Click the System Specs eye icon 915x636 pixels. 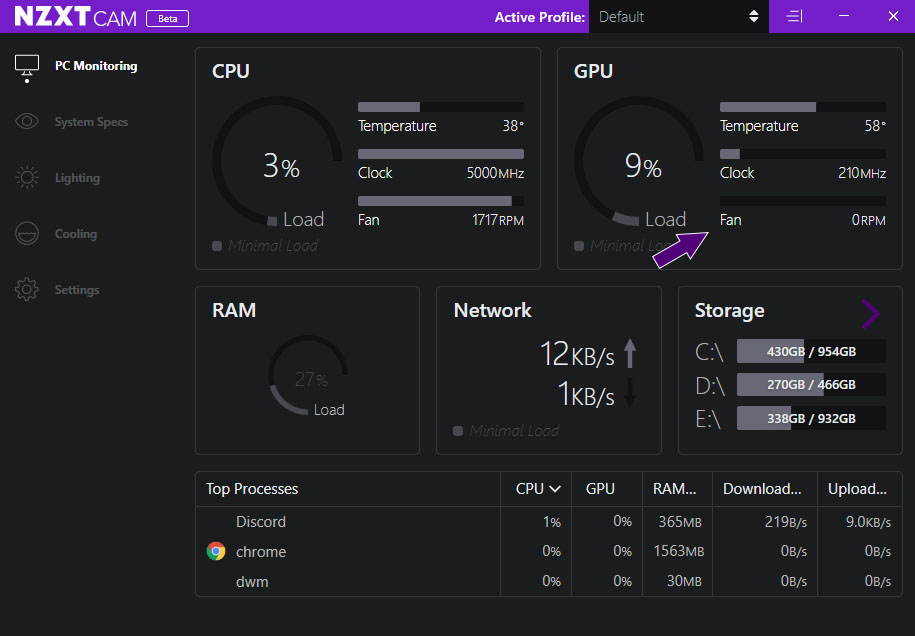pyautogui.click(x=27, y=122)
